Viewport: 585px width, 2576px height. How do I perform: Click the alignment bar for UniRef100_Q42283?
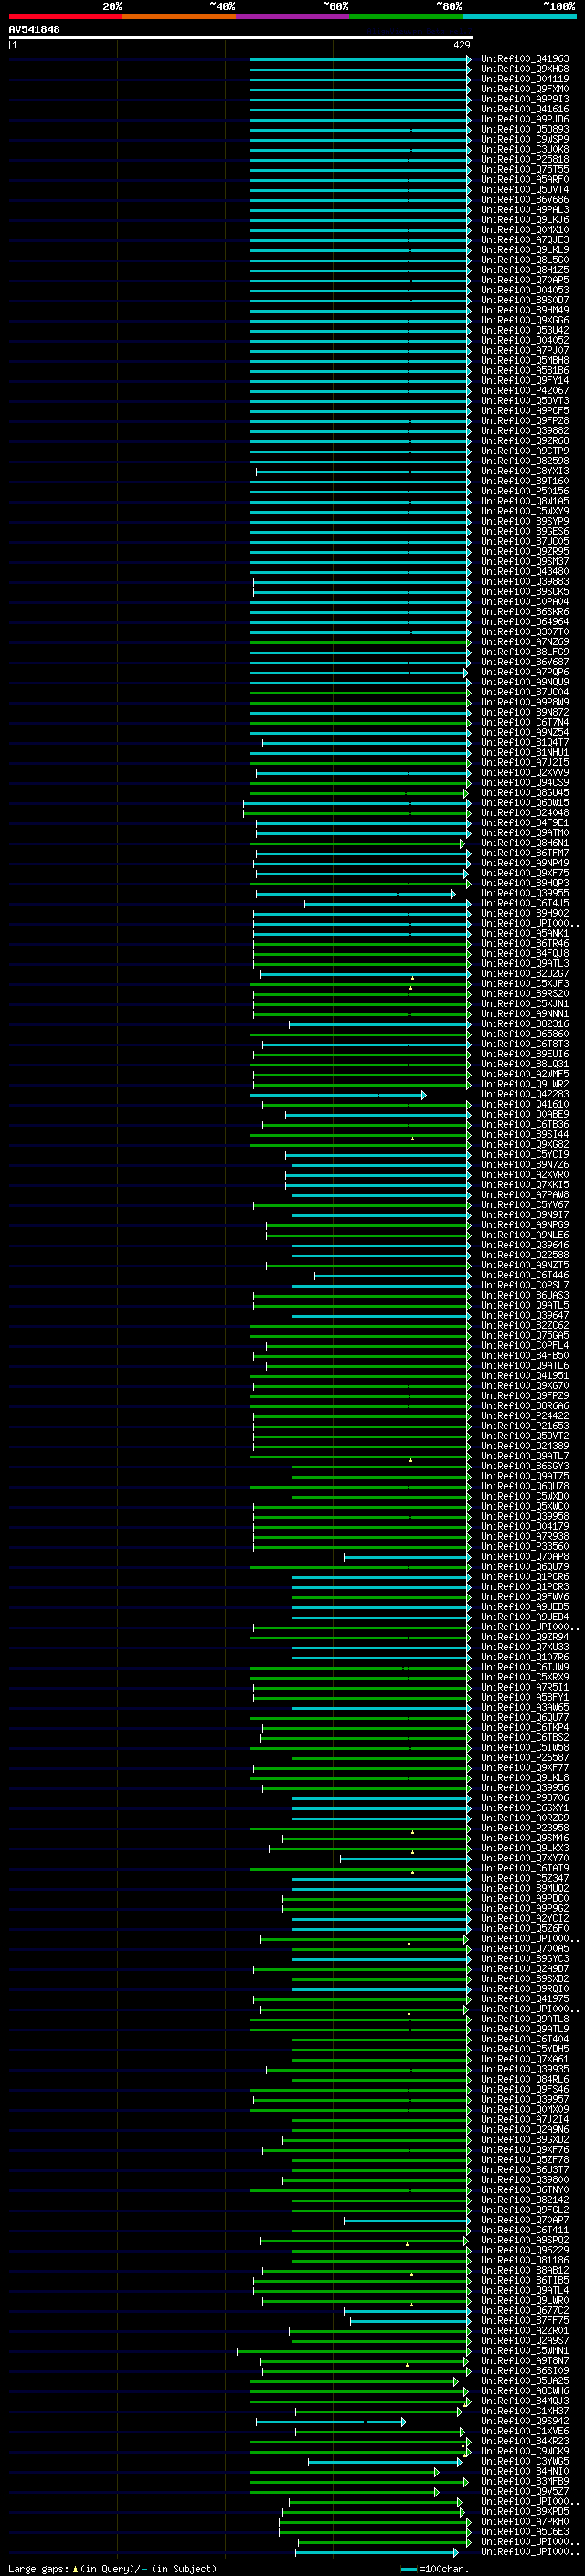click(338, 1095)
